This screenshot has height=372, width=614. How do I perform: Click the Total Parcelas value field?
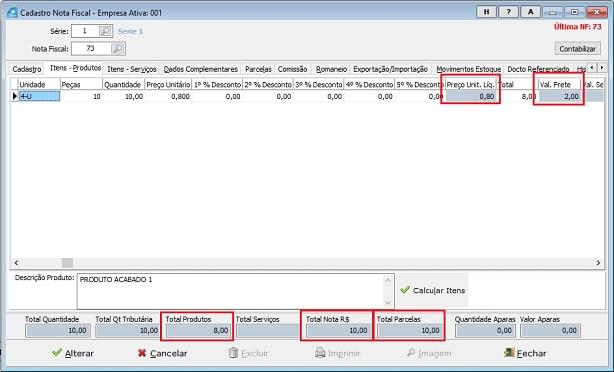pos(409,331)
